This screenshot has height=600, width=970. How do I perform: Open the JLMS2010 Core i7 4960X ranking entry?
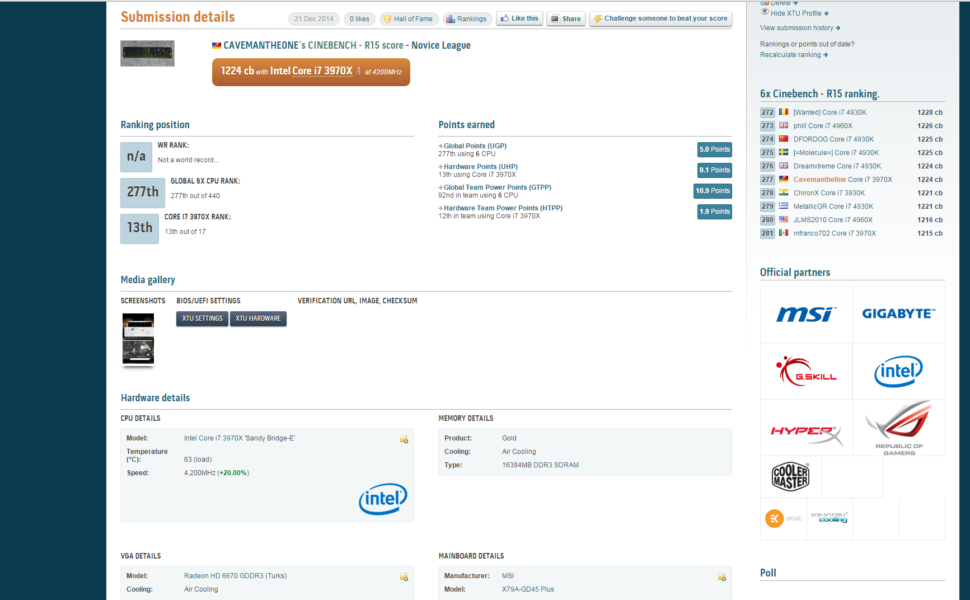tap(833, 220)
